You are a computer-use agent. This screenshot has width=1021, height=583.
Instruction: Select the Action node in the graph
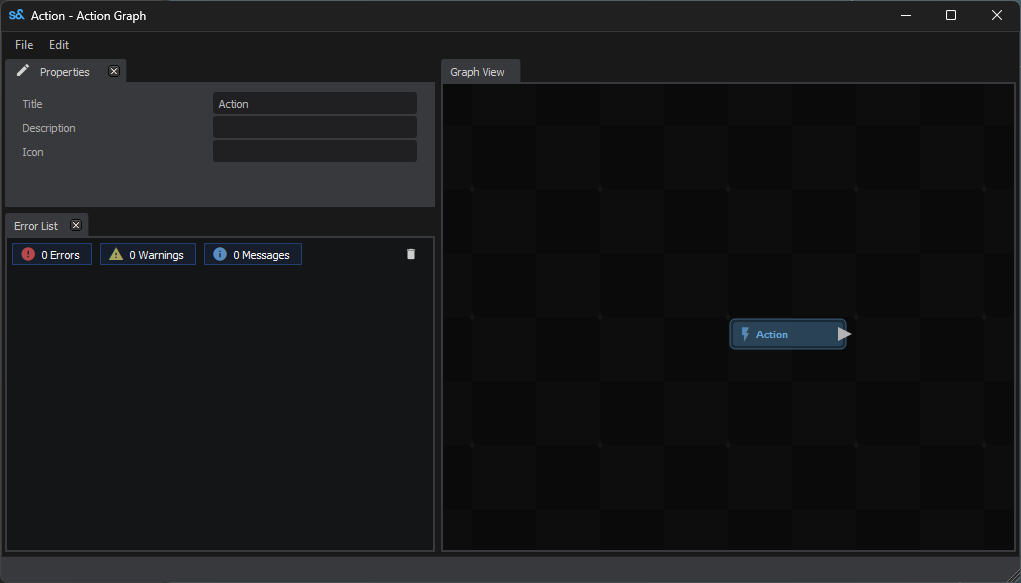pos(788,333)
